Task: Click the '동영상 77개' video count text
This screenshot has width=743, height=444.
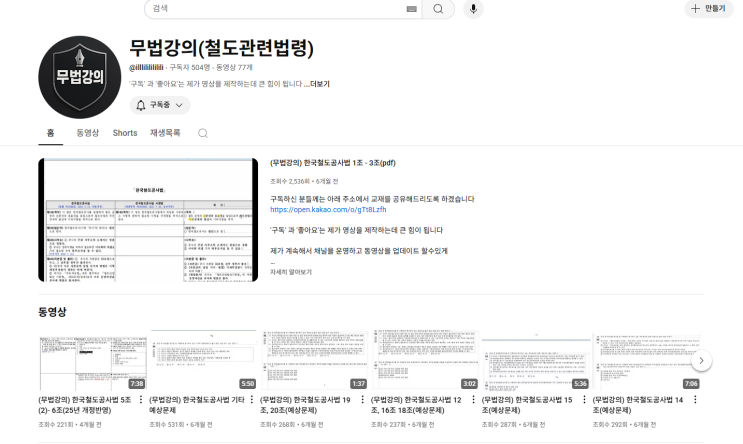Action: [234, 67]
